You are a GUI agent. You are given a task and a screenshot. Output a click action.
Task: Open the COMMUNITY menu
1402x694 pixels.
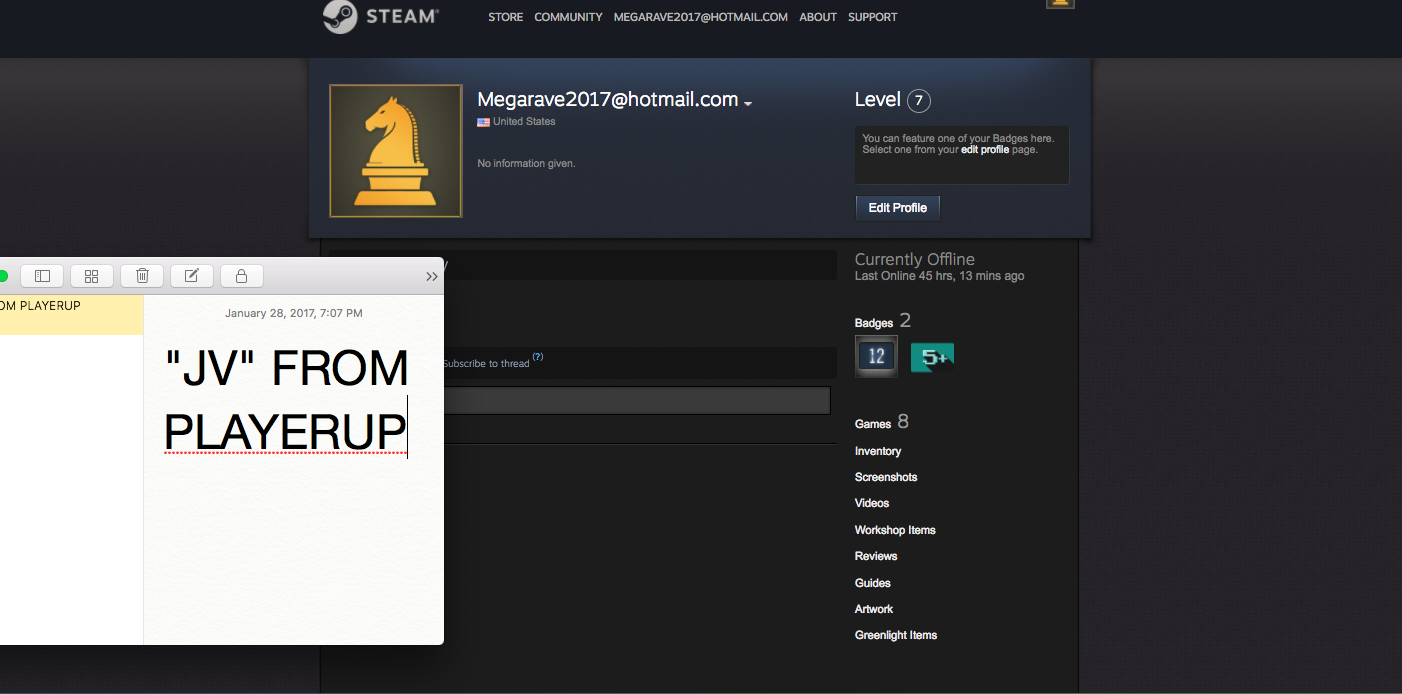pyautogui.click(x=568, y=17)
